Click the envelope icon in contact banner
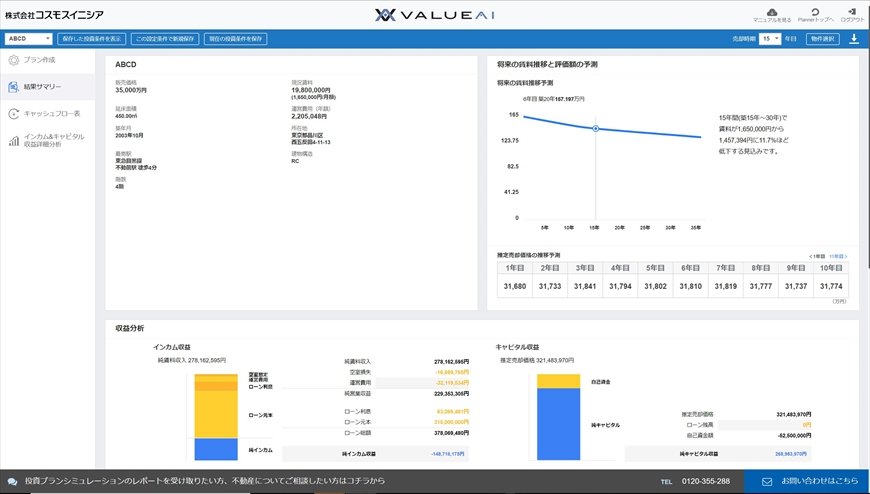 point(766,481)
